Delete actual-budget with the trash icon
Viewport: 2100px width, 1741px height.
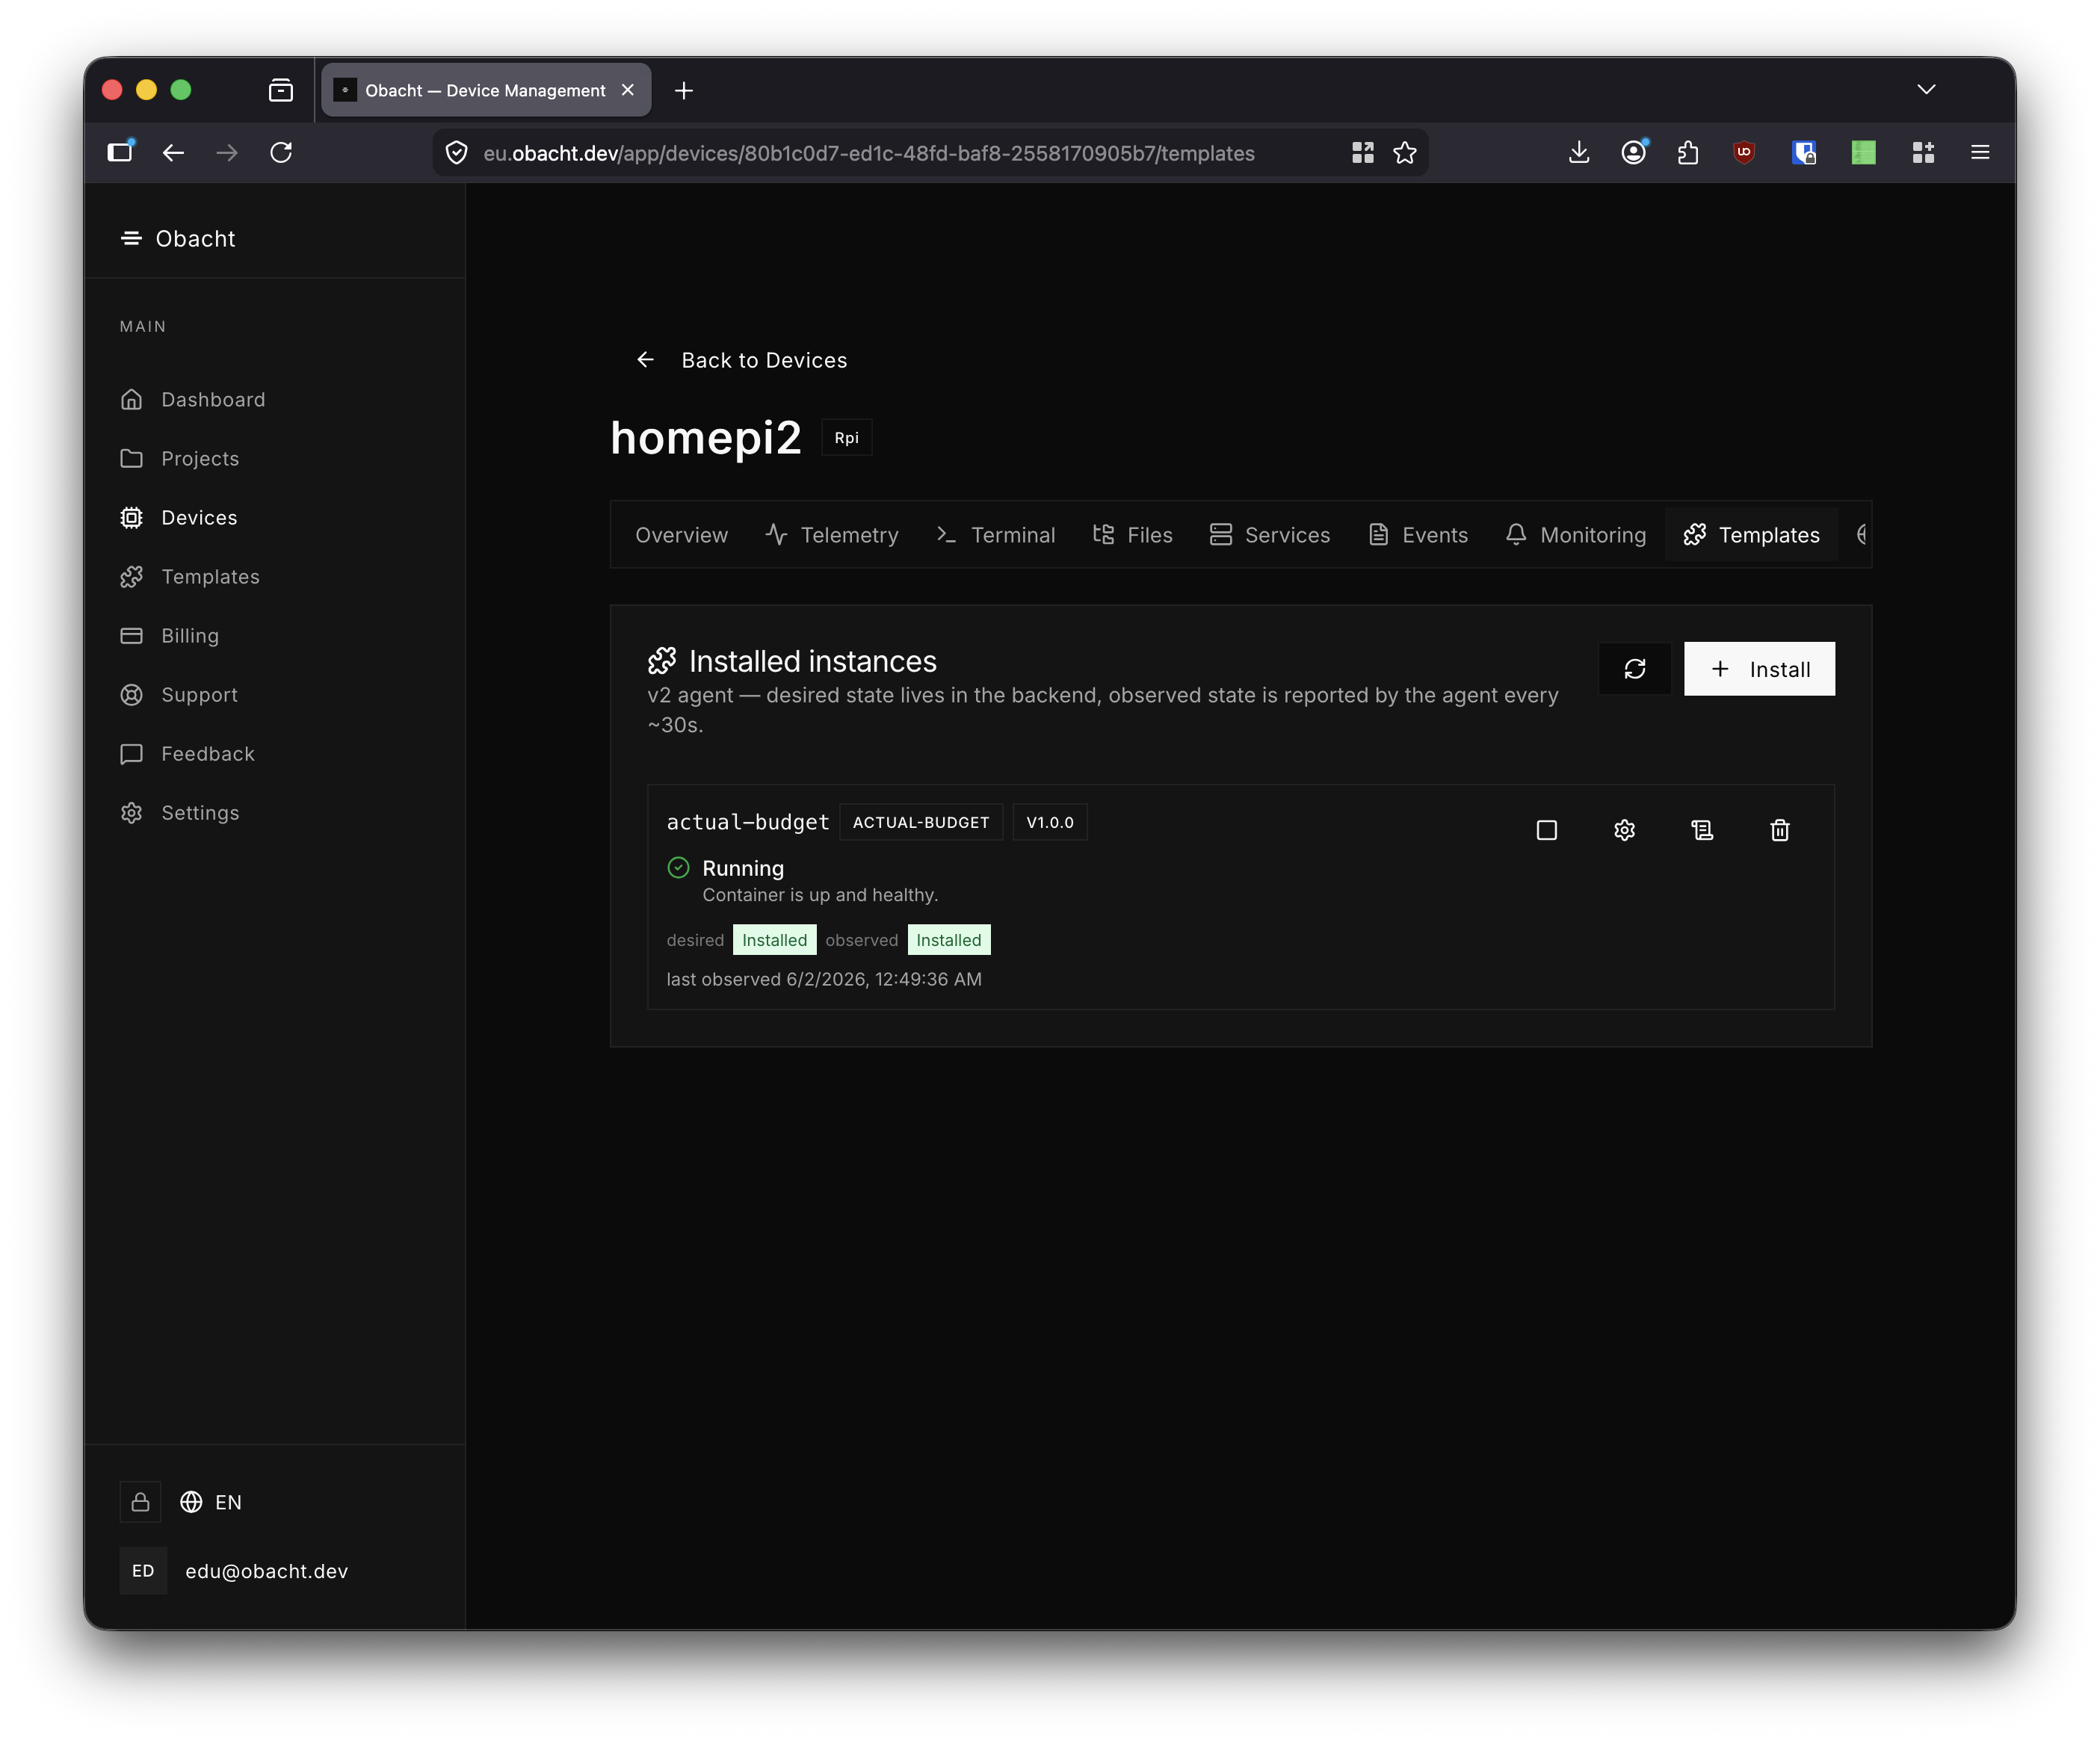pyautogui.click(x=1780, y=830)
